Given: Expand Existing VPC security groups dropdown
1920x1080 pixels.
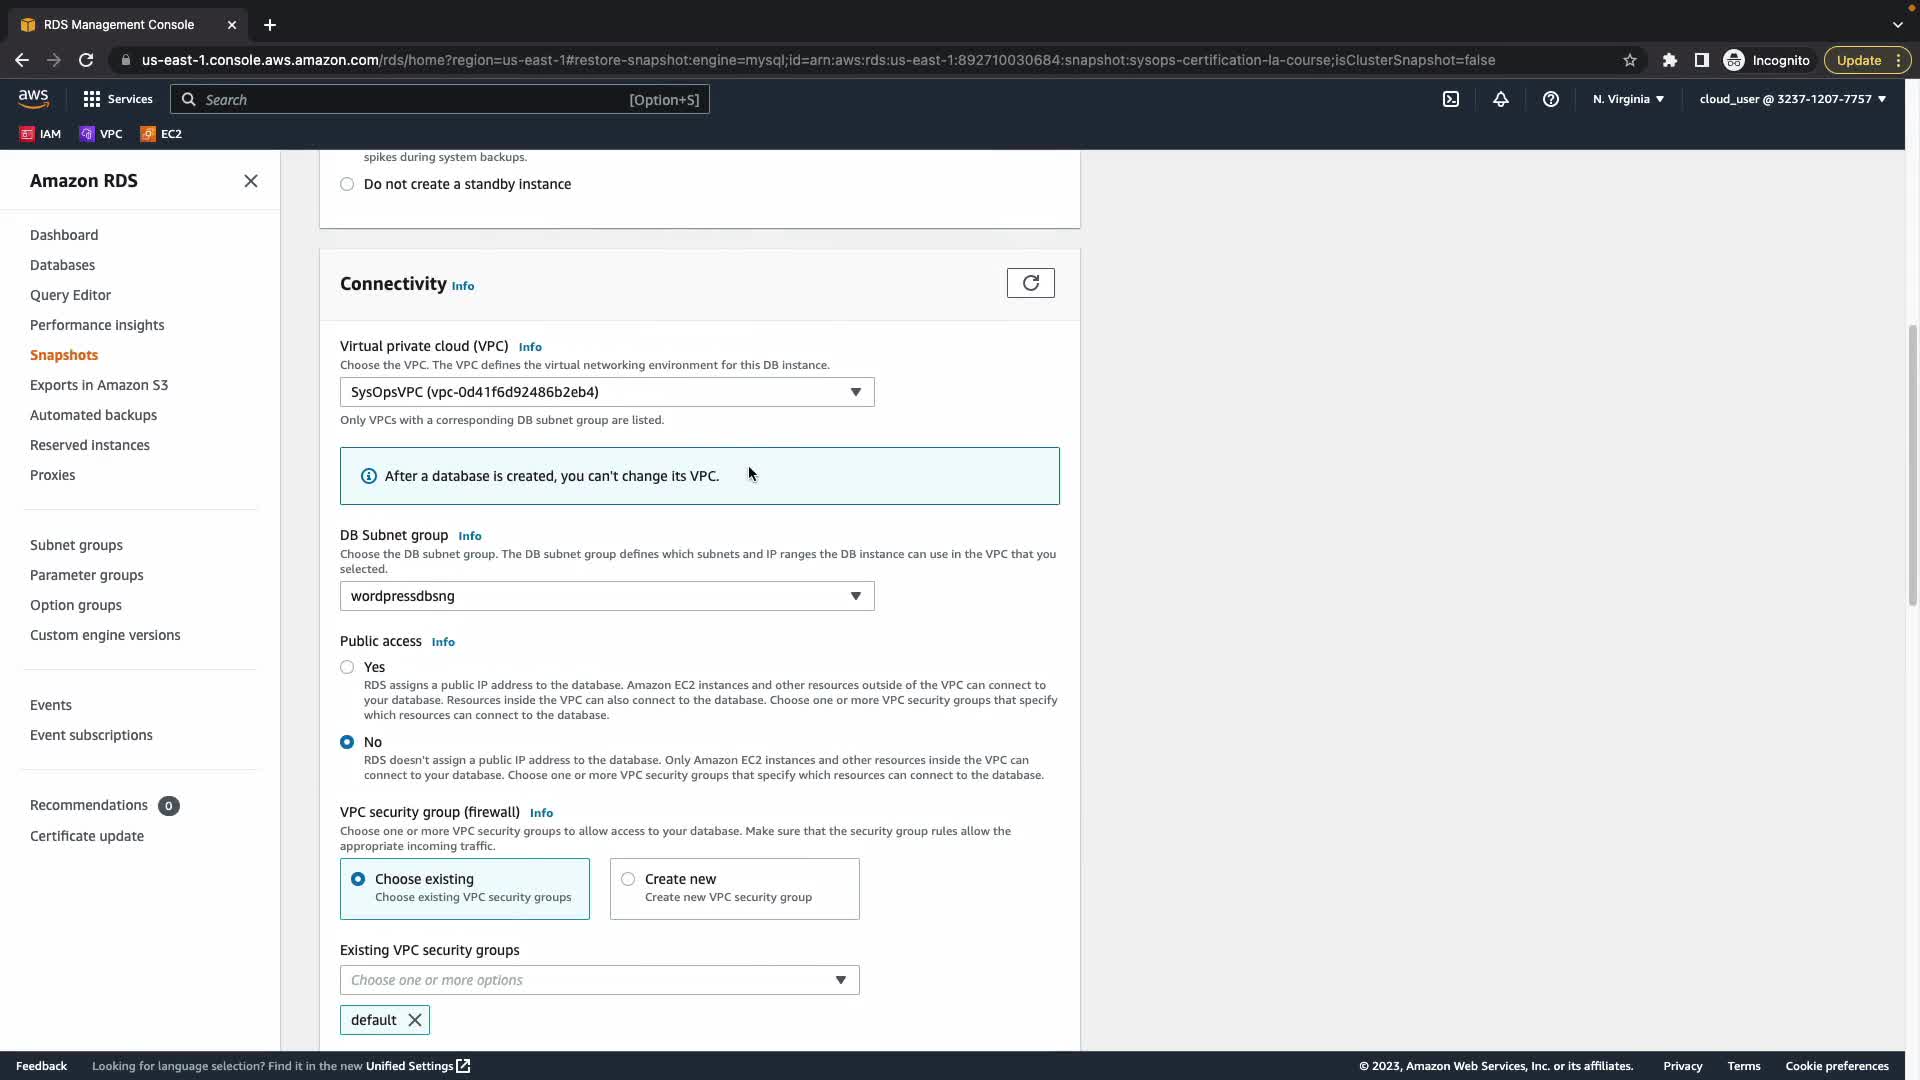Looking at the screenshot, I should click(x=599, y=980).
